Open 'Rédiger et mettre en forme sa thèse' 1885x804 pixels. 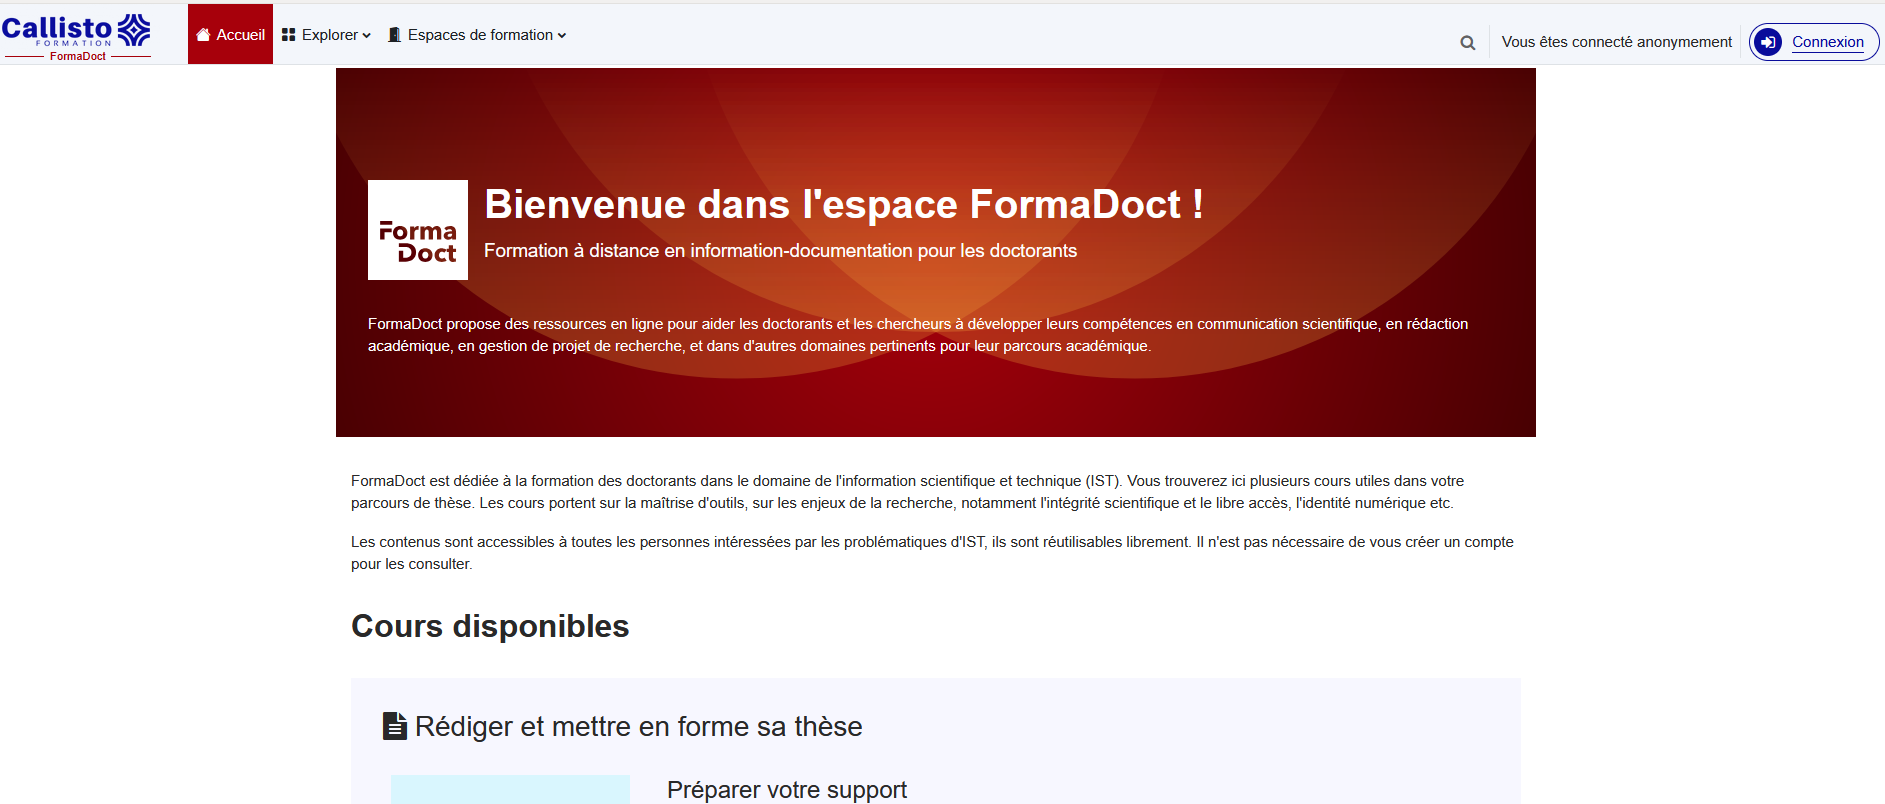tap(638, 726)
